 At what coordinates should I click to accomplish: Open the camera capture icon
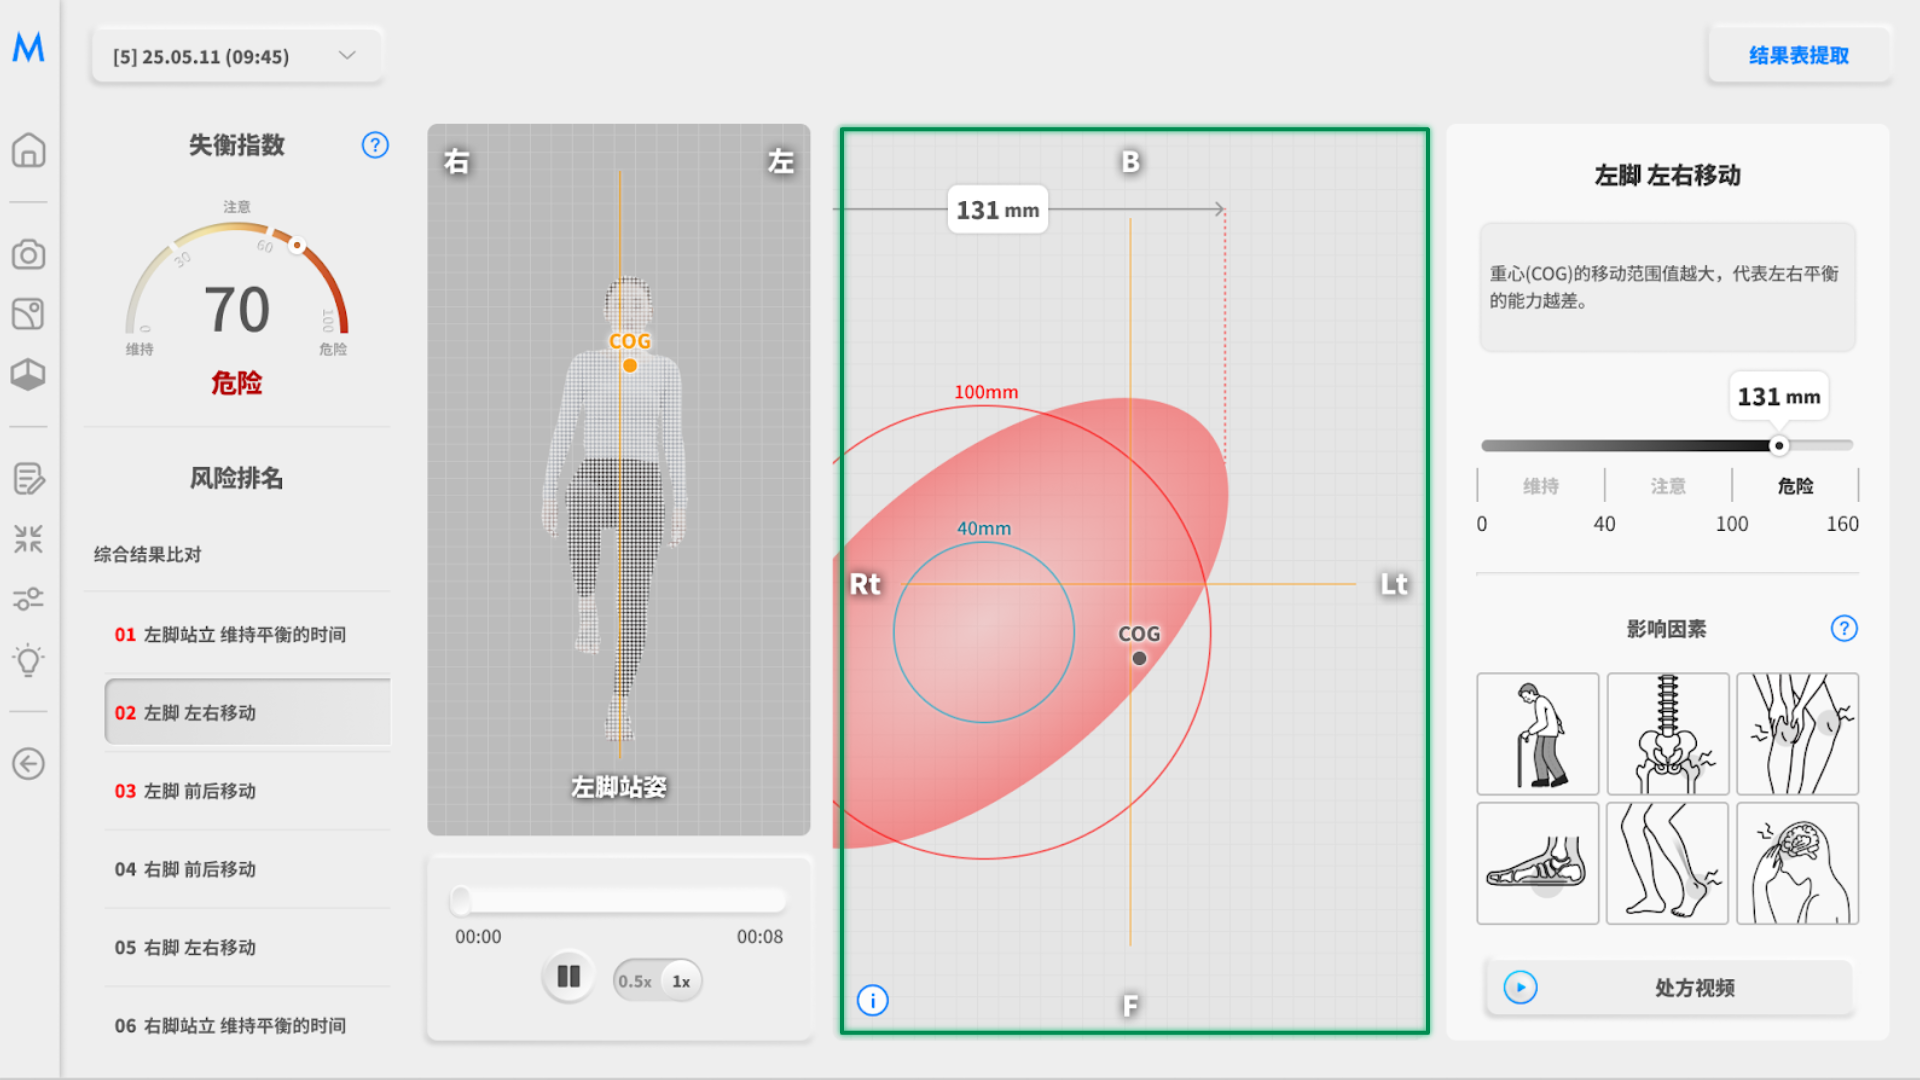(28, 254)
